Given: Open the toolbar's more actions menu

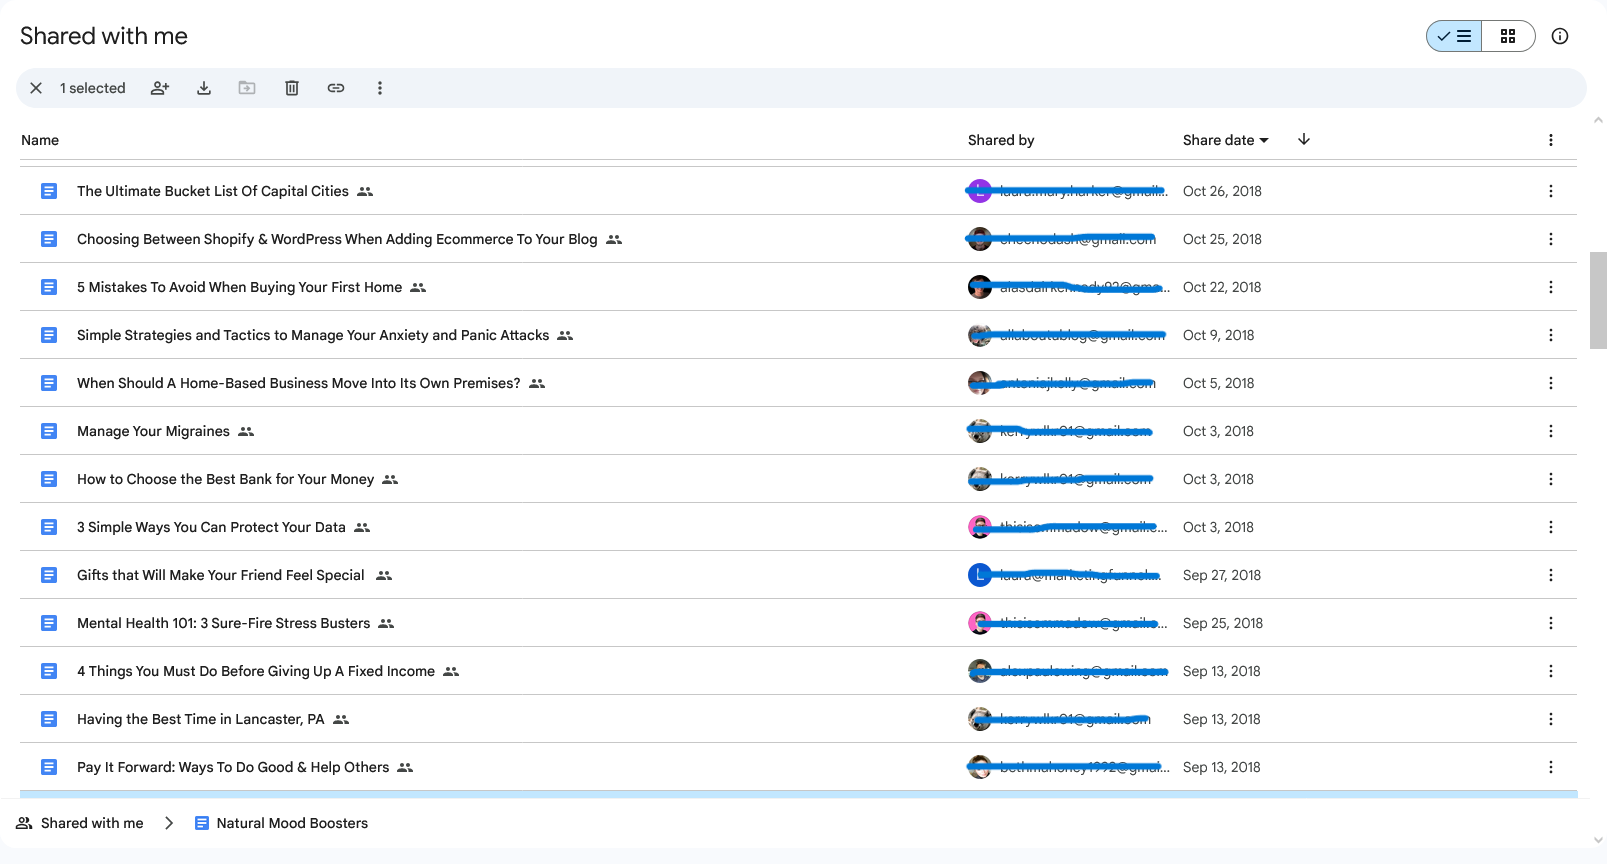Looking at the screenshot, I should (x=380, y=88).
